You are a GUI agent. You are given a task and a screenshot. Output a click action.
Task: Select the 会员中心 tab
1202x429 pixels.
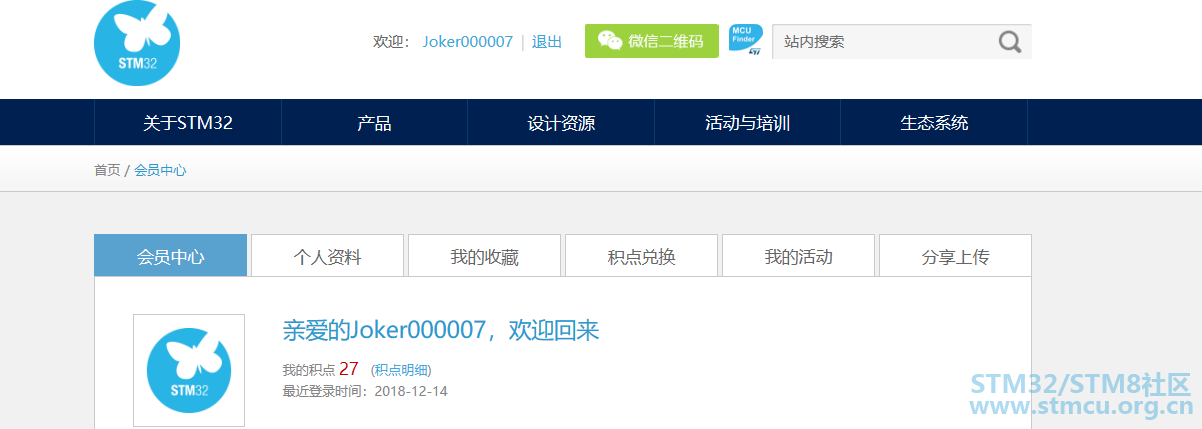170,256
